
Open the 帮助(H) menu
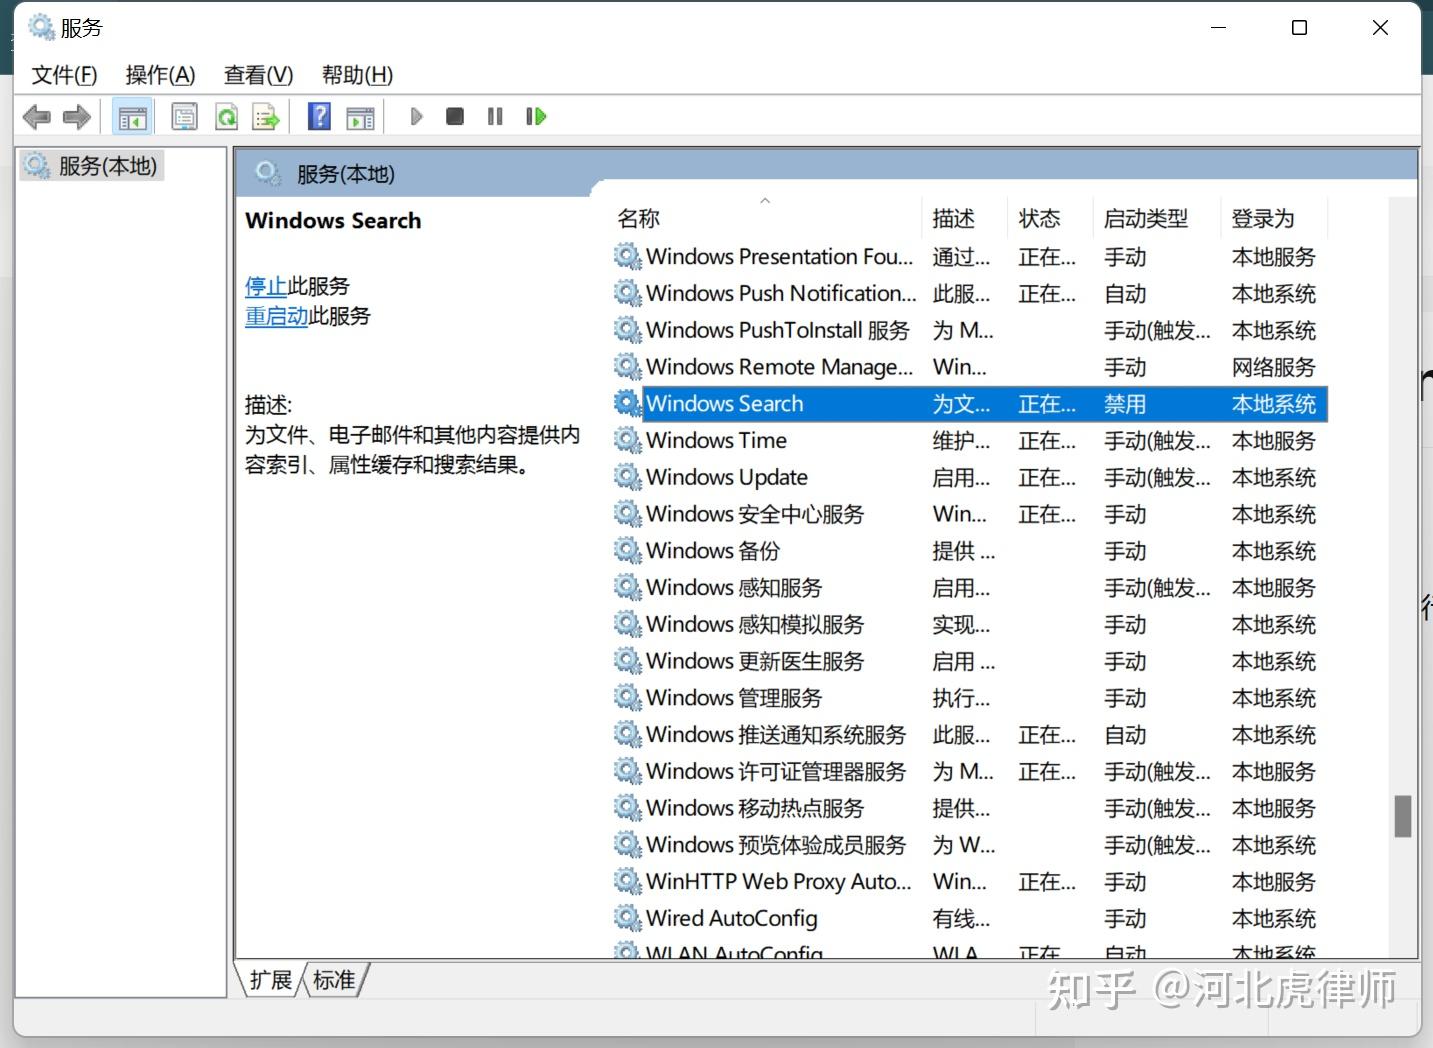click(x=357, y=75)
